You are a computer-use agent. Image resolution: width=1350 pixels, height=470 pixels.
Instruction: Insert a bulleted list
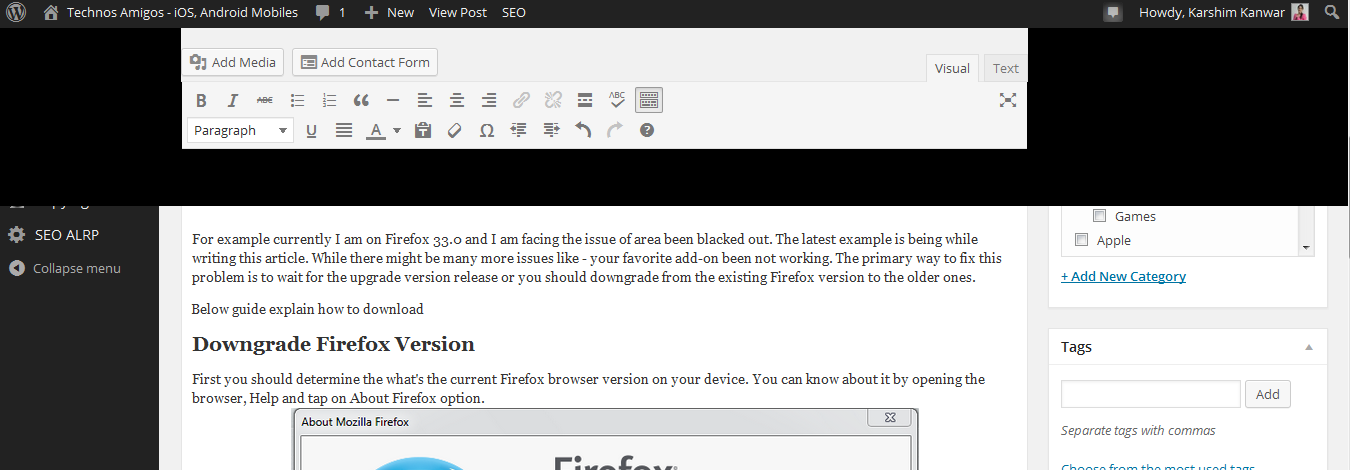[297, 100]
